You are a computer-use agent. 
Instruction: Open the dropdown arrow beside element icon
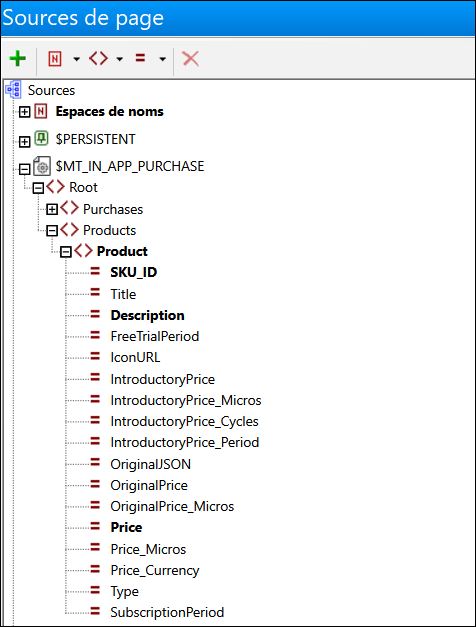(120, 59)
